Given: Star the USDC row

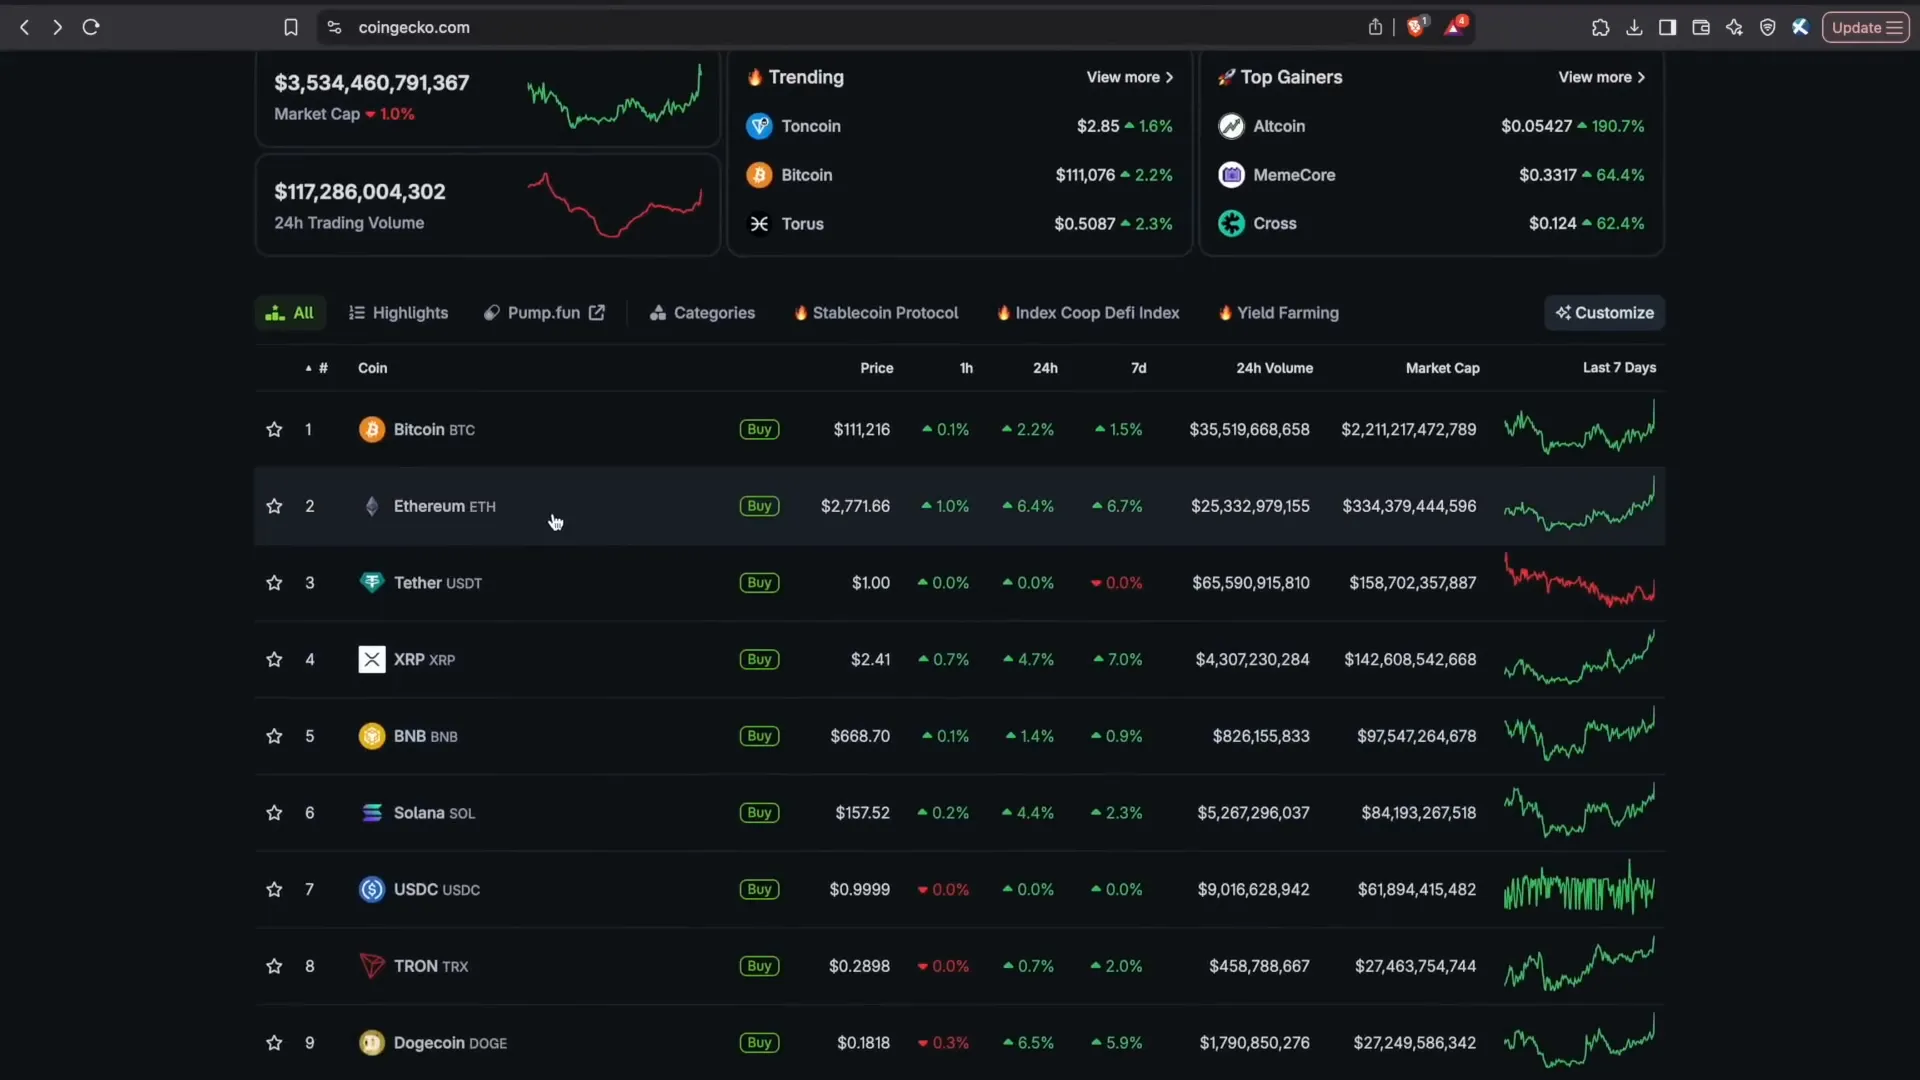Looking at the screenshot, I should 274,890.
